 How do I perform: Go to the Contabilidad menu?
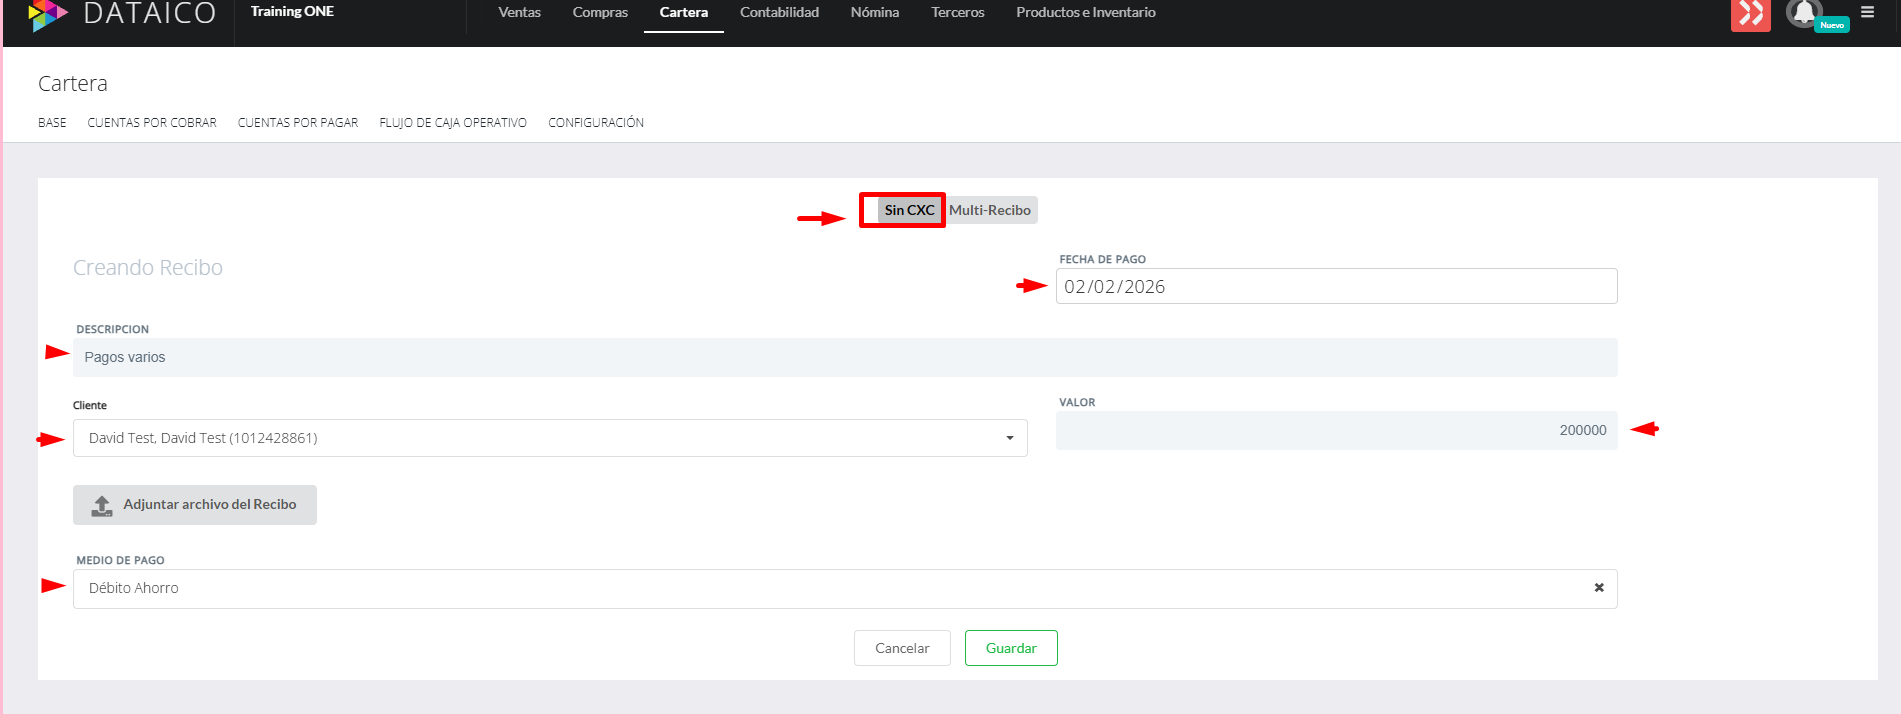pos(779,13)
